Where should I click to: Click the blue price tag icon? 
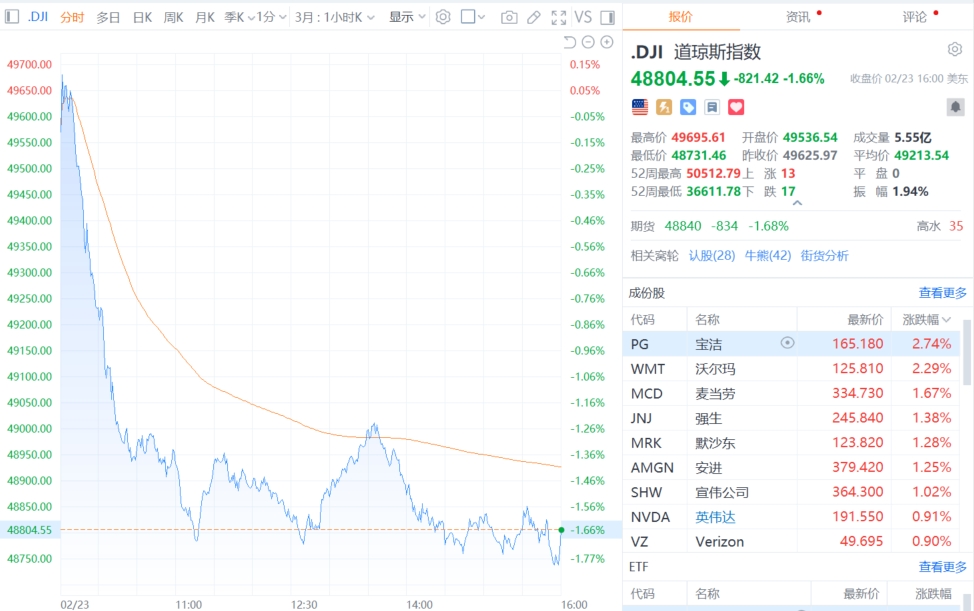pos(688,107)
